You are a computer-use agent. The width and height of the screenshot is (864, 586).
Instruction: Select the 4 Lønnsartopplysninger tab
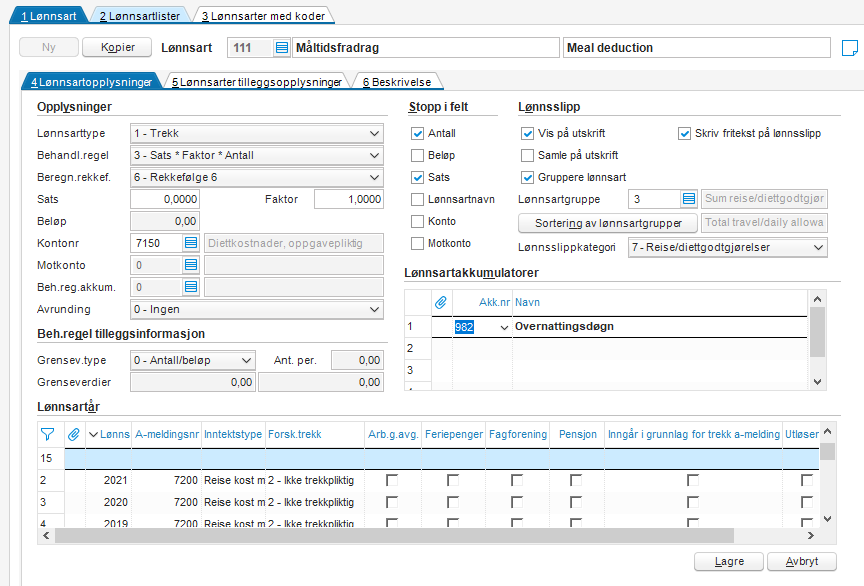(91, 82)
